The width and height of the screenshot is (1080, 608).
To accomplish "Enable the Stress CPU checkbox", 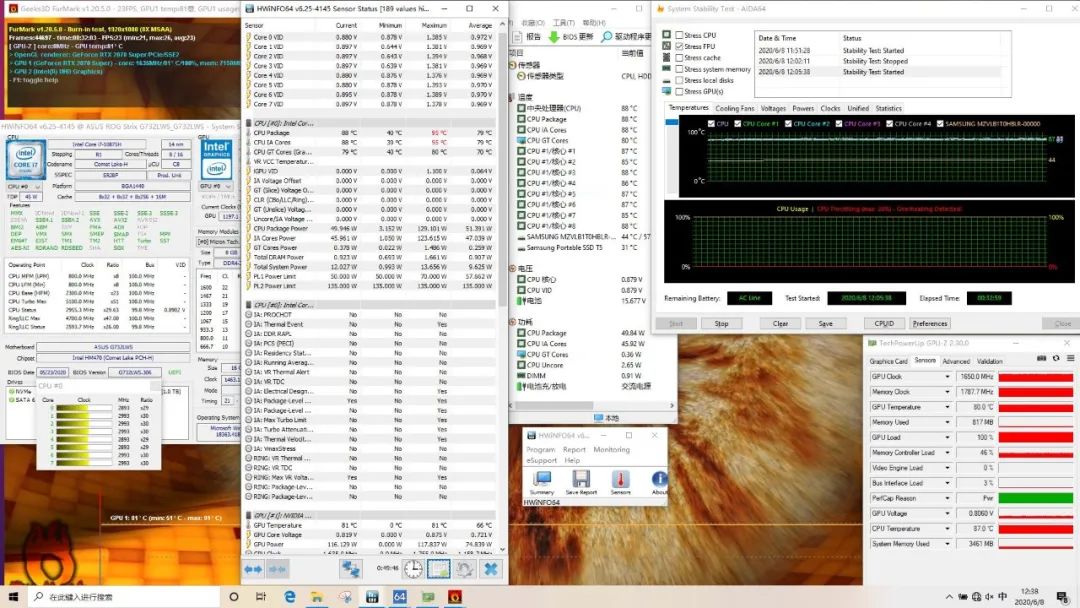I will coord(679,35).
